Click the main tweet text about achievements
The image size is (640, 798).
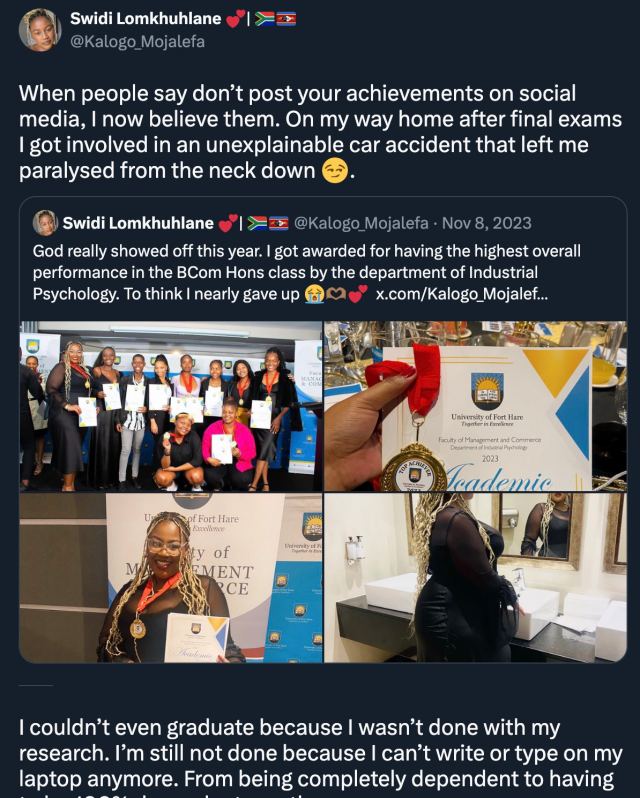(x=320, y=132)
